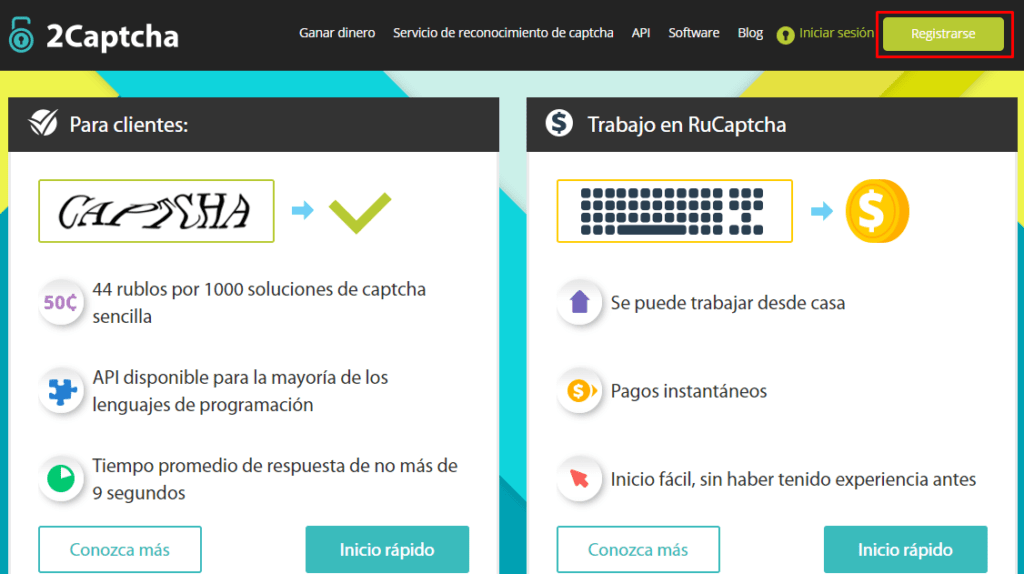Click Conozca más under Trabajo en RuCaptcha
The image size is (1024, 574).
[638, 549]
